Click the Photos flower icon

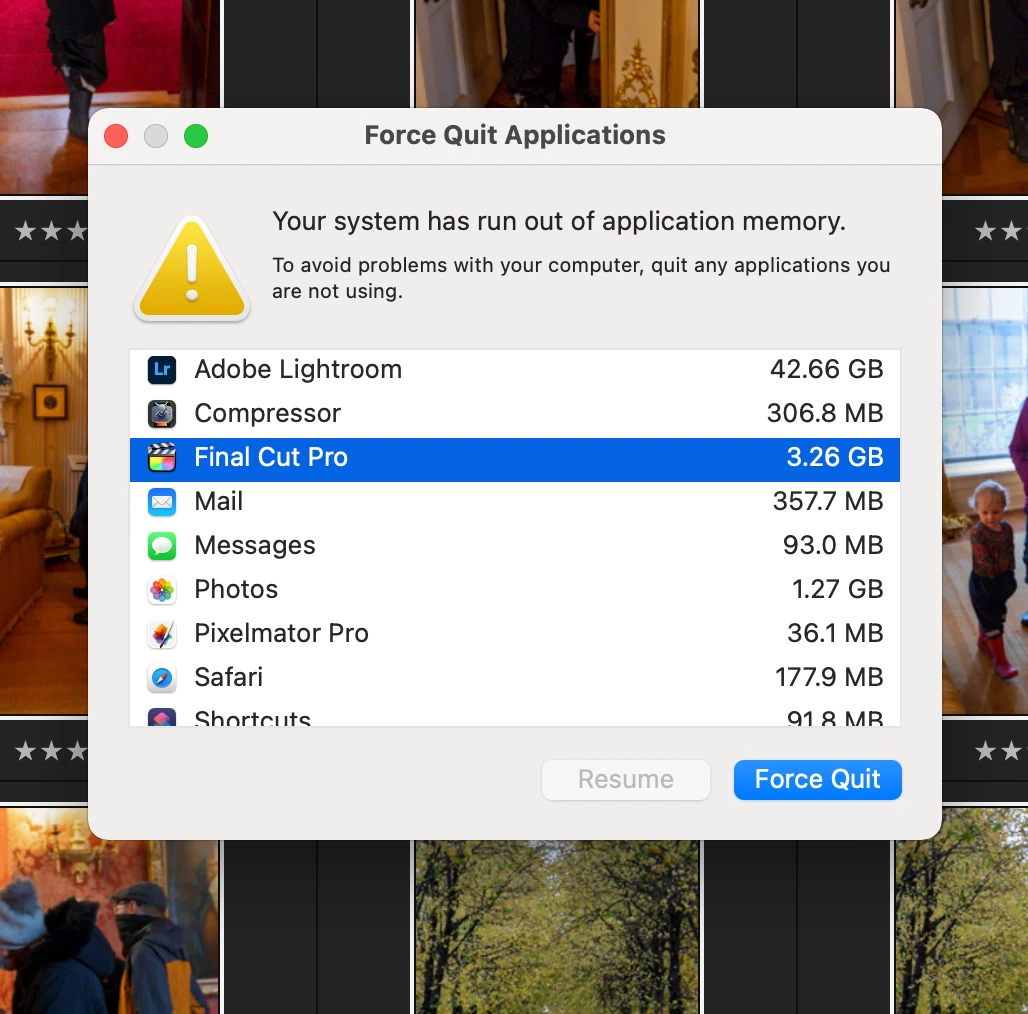(161, 590)
